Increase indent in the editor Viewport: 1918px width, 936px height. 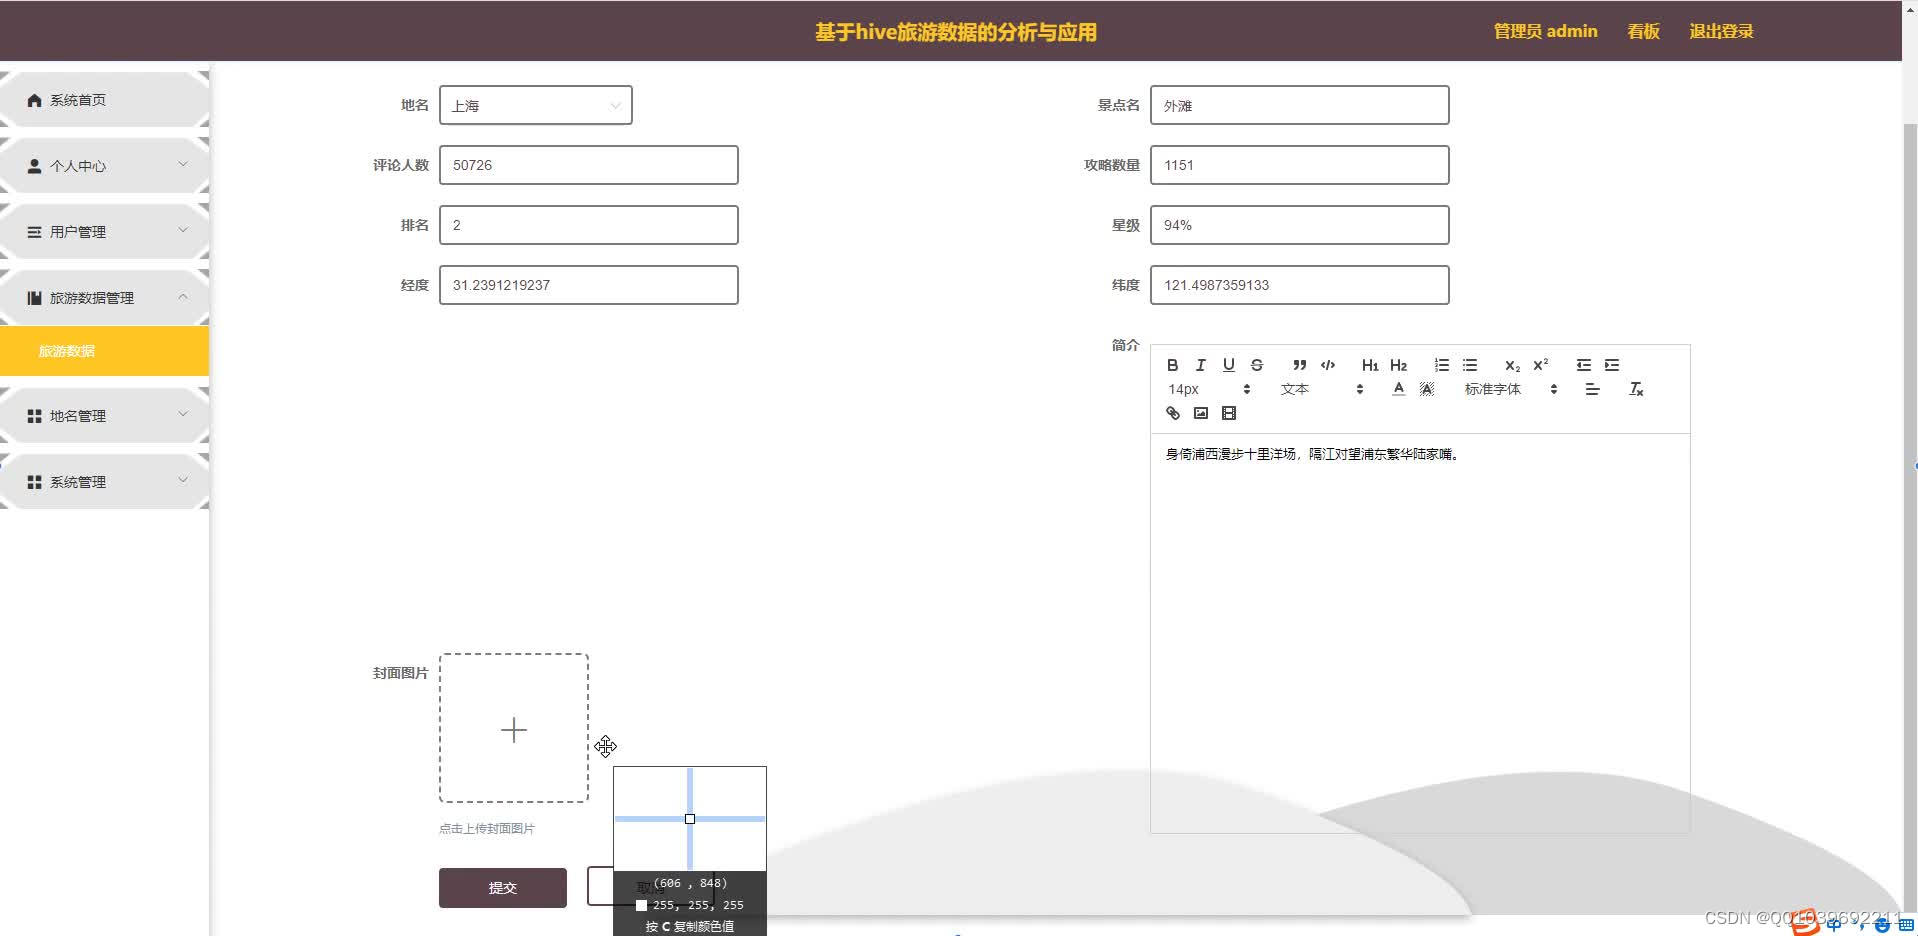[x=1611, y=365]
